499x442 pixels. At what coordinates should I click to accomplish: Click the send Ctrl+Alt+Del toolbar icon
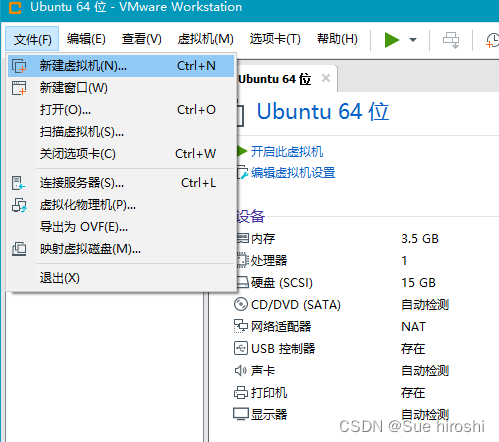(451, 40)
